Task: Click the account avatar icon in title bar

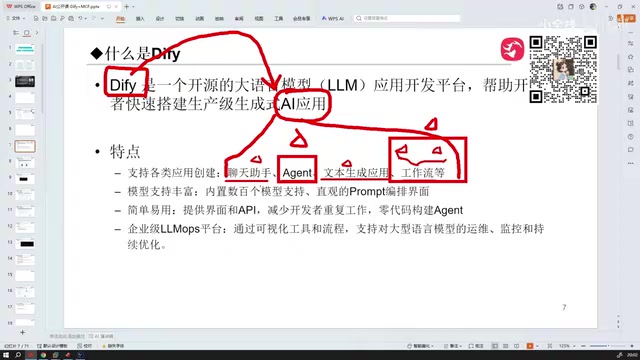Action: (x=593, y=7)
